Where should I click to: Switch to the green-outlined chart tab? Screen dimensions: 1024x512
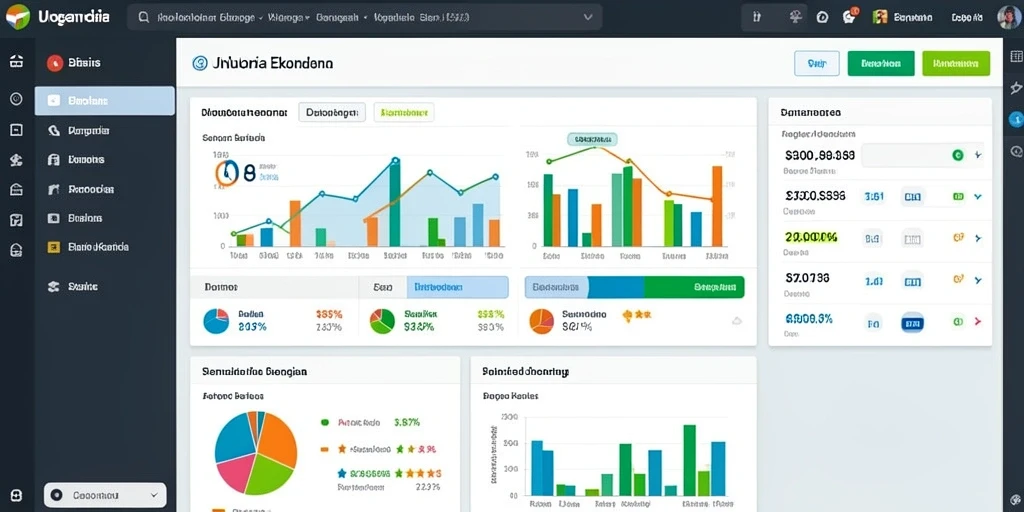[x=404, y=112]
